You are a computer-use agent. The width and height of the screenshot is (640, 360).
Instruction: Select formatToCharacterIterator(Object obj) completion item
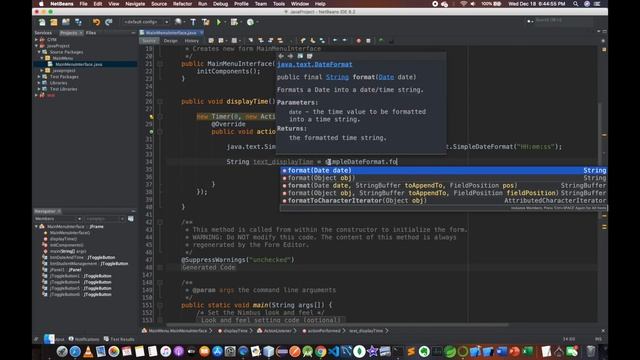pos(444,200)
